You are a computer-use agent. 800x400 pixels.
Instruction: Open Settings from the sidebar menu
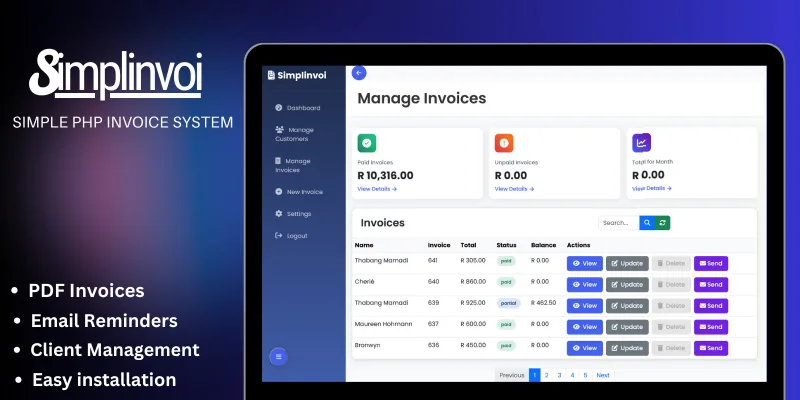(x=293, y=214)
